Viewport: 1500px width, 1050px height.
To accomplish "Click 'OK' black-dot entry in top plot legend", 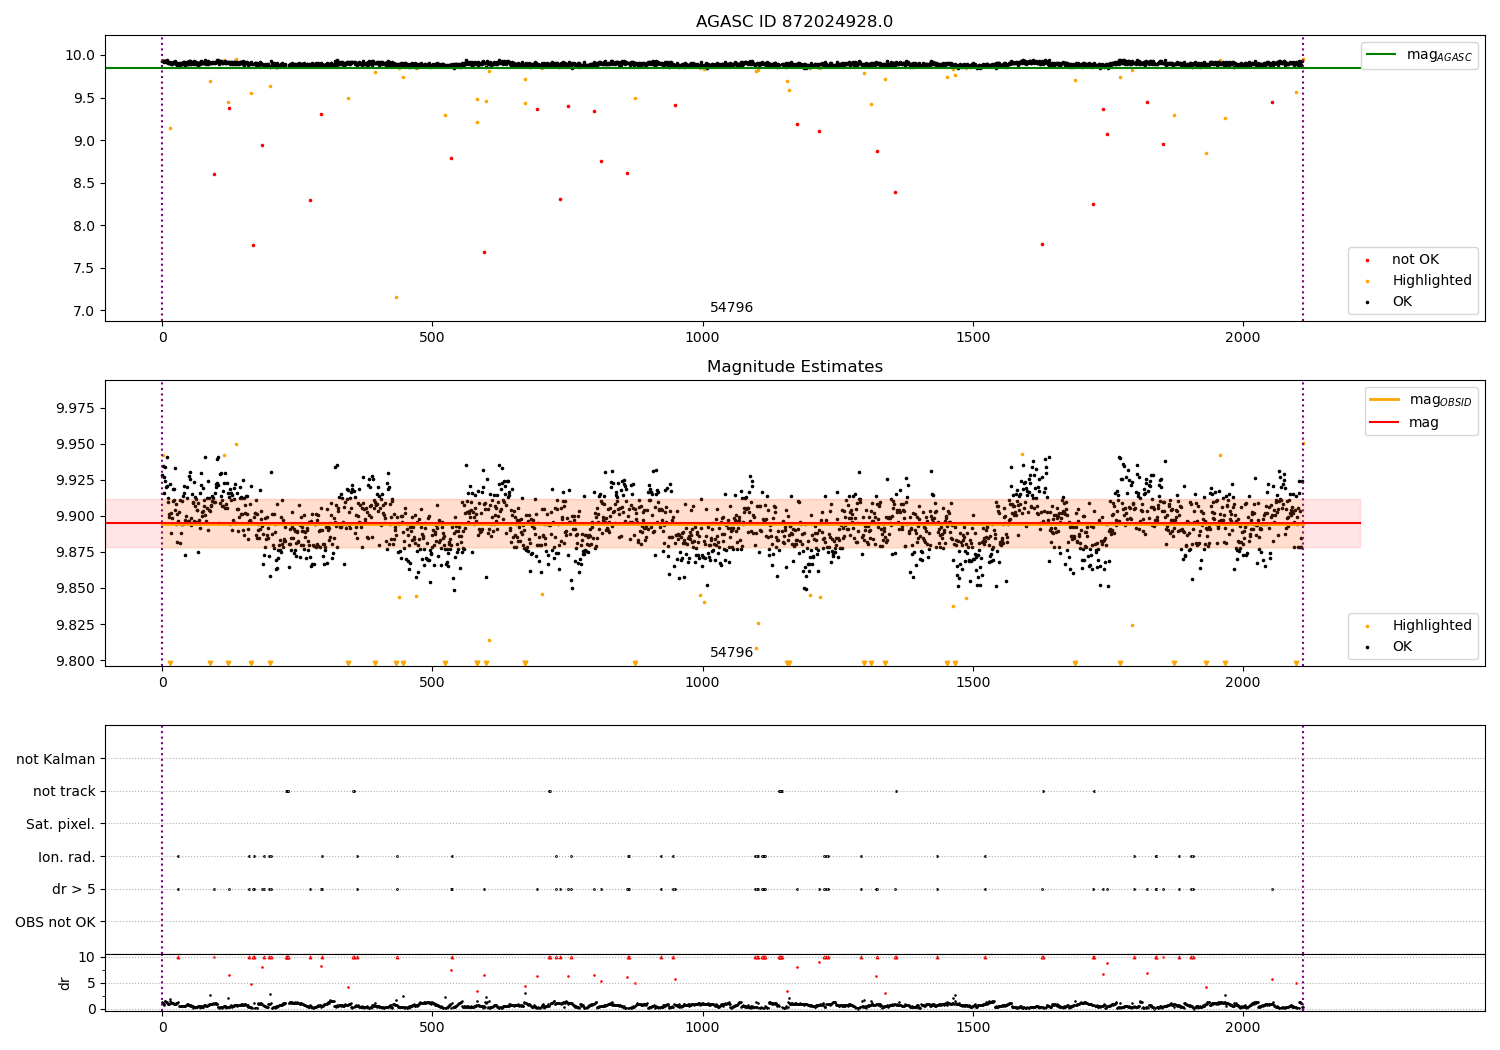I will click(x=1402, y=302).
